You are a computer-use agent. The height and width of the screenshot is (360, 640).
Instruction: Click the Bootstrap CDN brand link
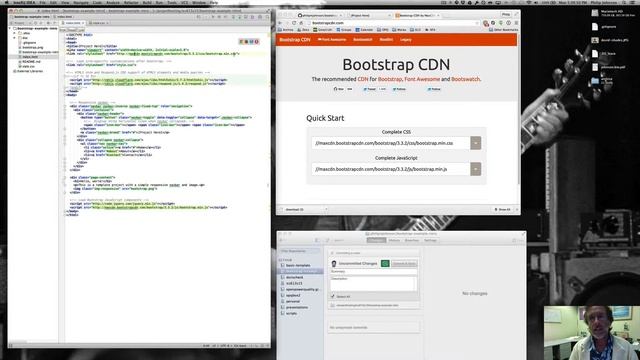pos(295,40)
